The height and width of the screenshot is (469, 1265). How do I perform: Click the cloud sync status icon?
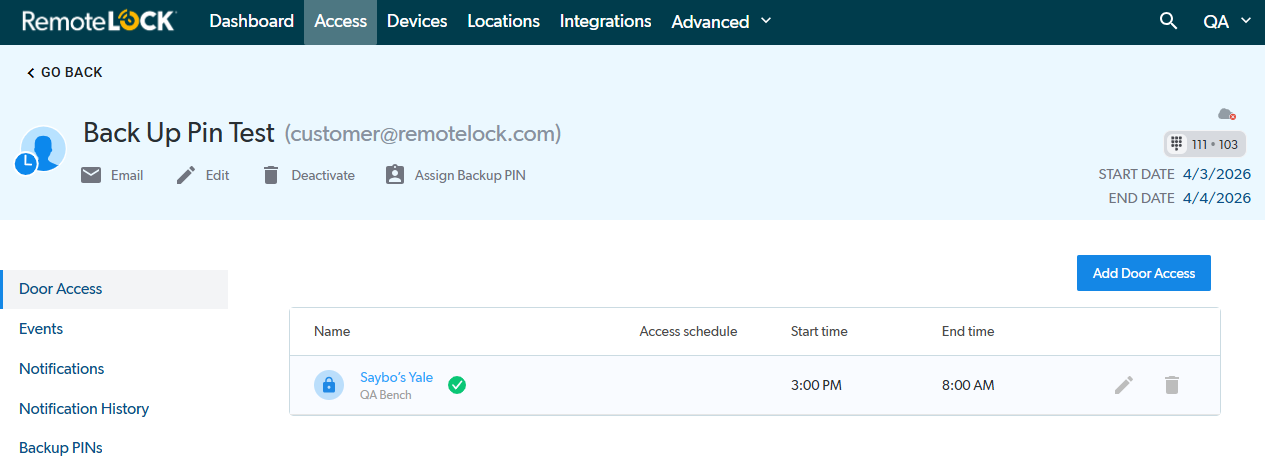pyautogui.click(x=1226, y=114)
